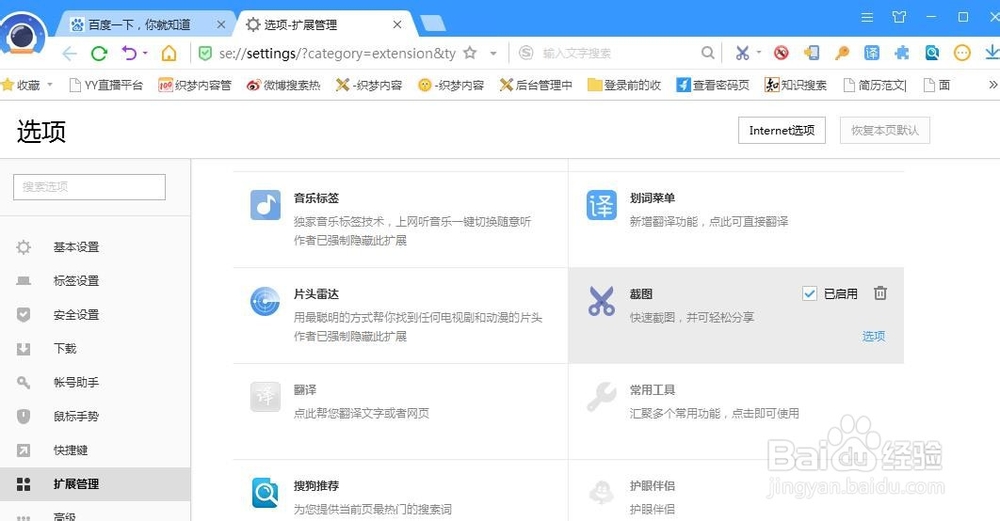
Task: Open the dropdown beside the undo icon
Action: tap(145, 53)
